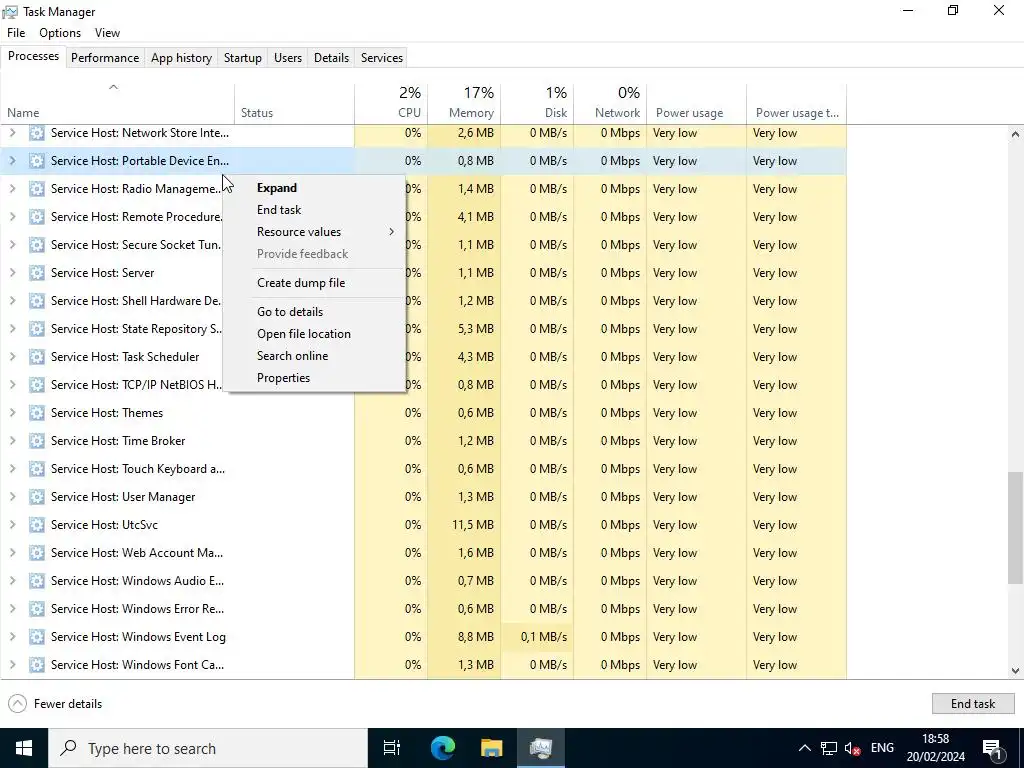The image size is (1024, 768).
Task: Click the gear icon beside Service Host: Time Broker
Action: 37,441
